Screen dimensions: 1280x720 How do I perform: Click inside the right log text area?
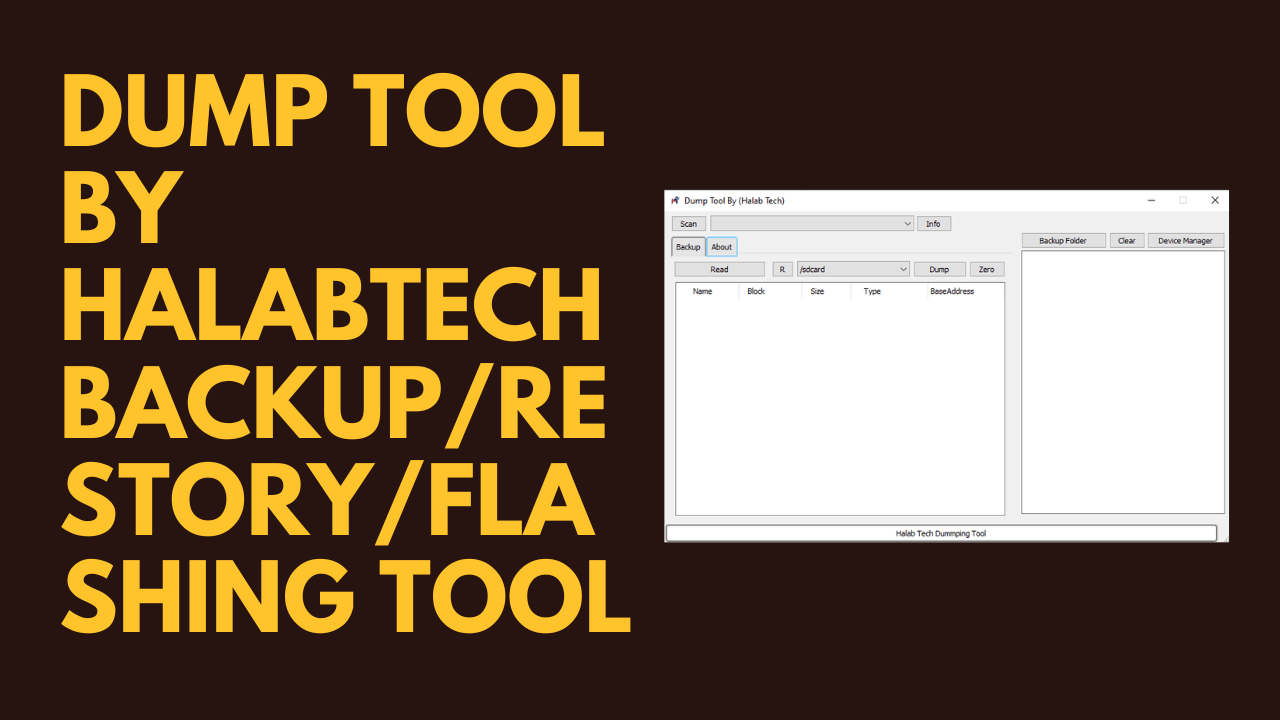pyautogui.click(x=1123, y=382)
